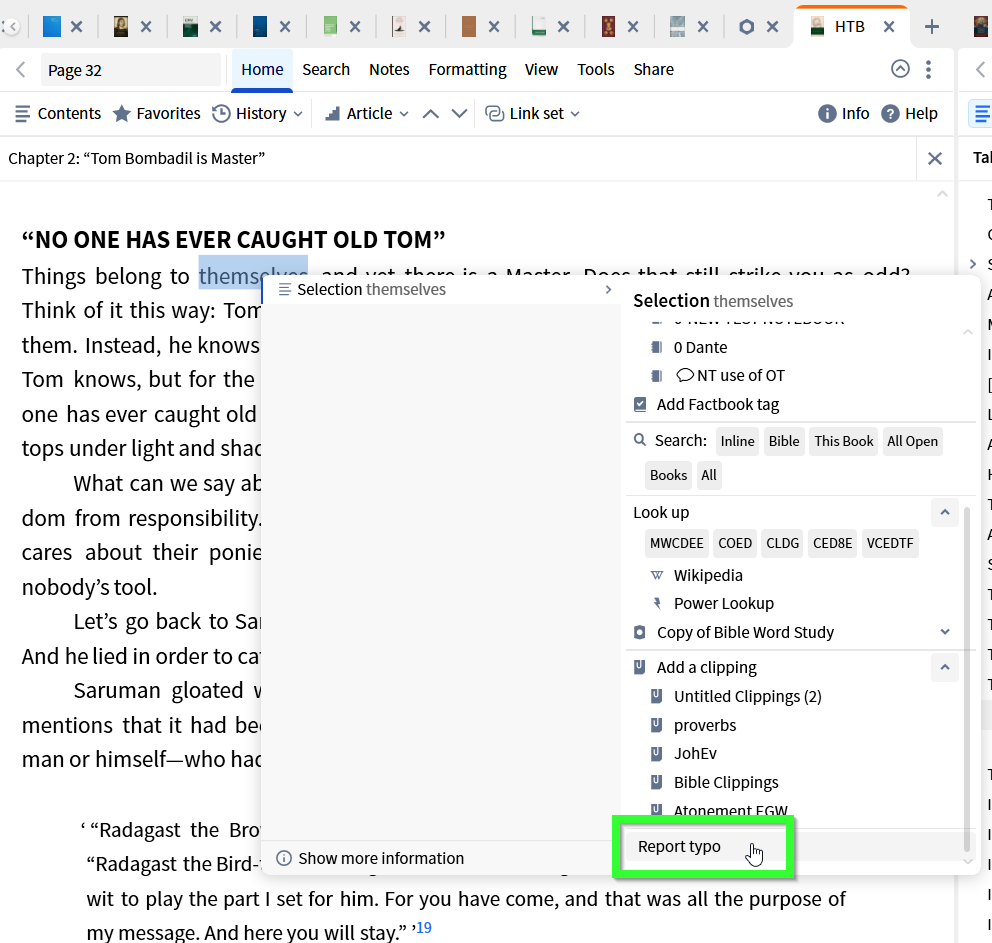
Task: Go to next article with down arrow
Action: click(x=459, y=114)
